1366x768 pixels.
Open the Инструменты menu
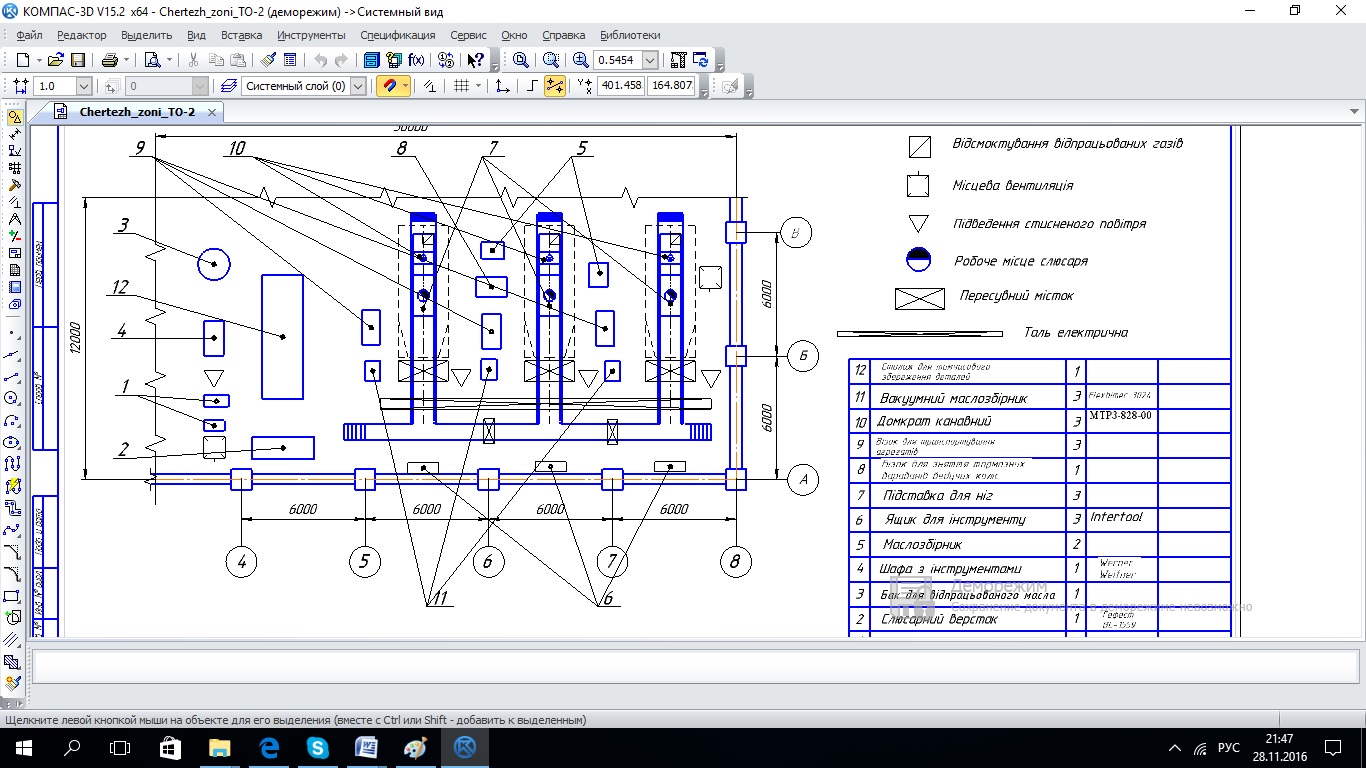pyautogui.click(x=311, y=35)
